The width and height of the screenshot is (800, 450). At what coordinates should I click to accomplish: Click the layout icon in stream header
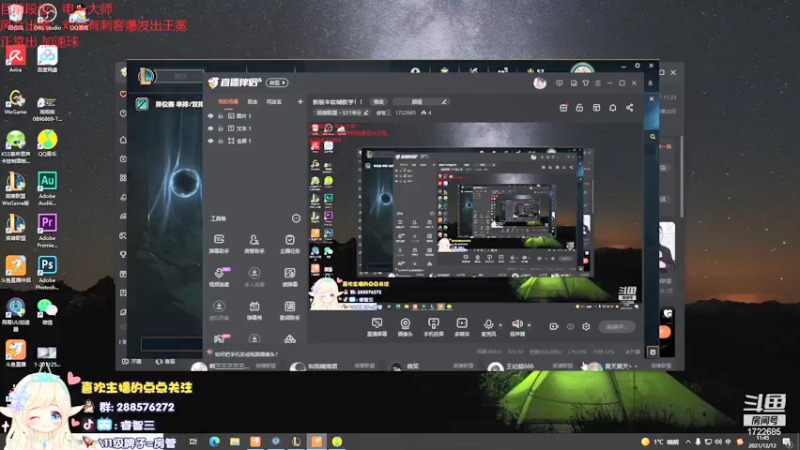(x=596, y=108)
